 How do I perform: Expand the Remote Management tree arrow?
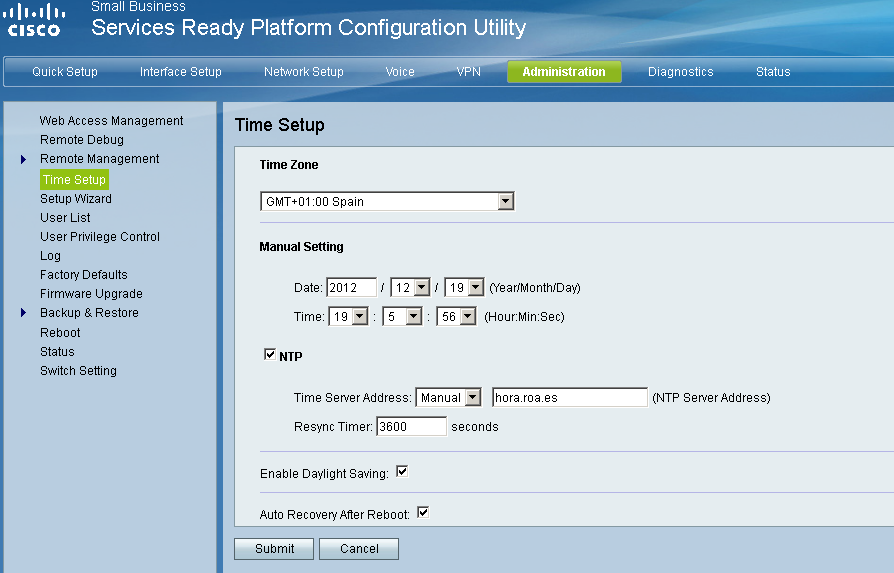[23, 159]
